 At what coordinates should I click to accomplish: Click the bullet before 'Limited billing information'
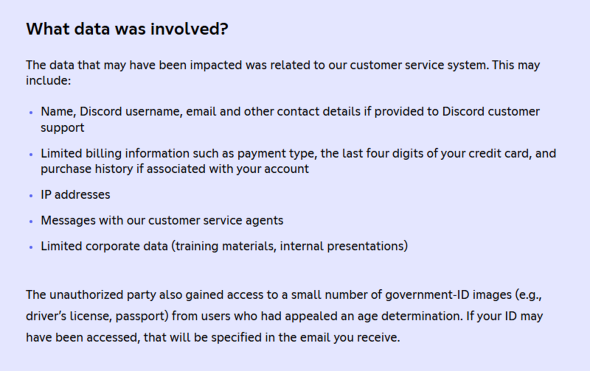coord(31,154)
